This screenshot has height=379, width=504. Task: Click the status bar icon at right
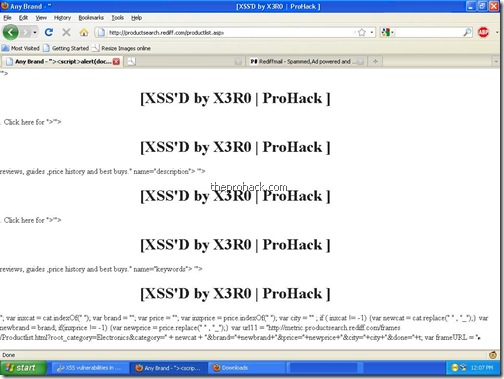coord(492,355)
